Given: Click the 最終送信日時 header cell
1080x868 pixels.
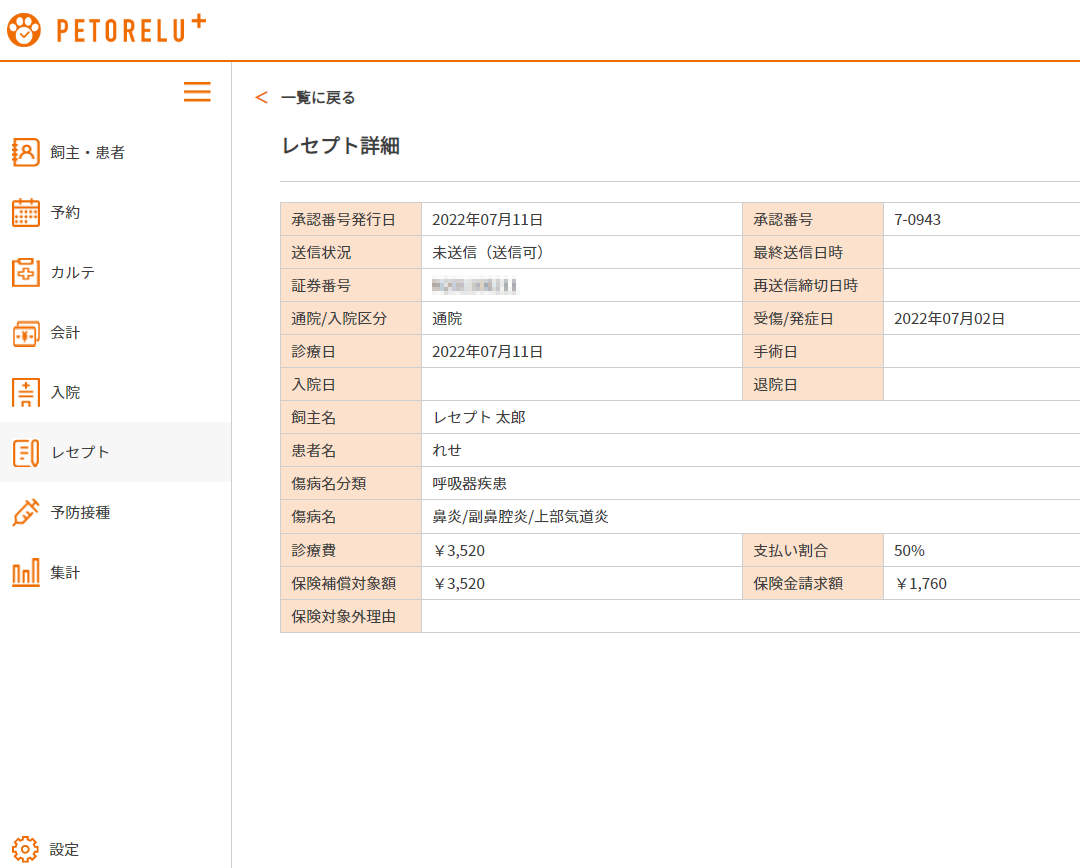Looking at the screenshot, I should coord(813,253).
